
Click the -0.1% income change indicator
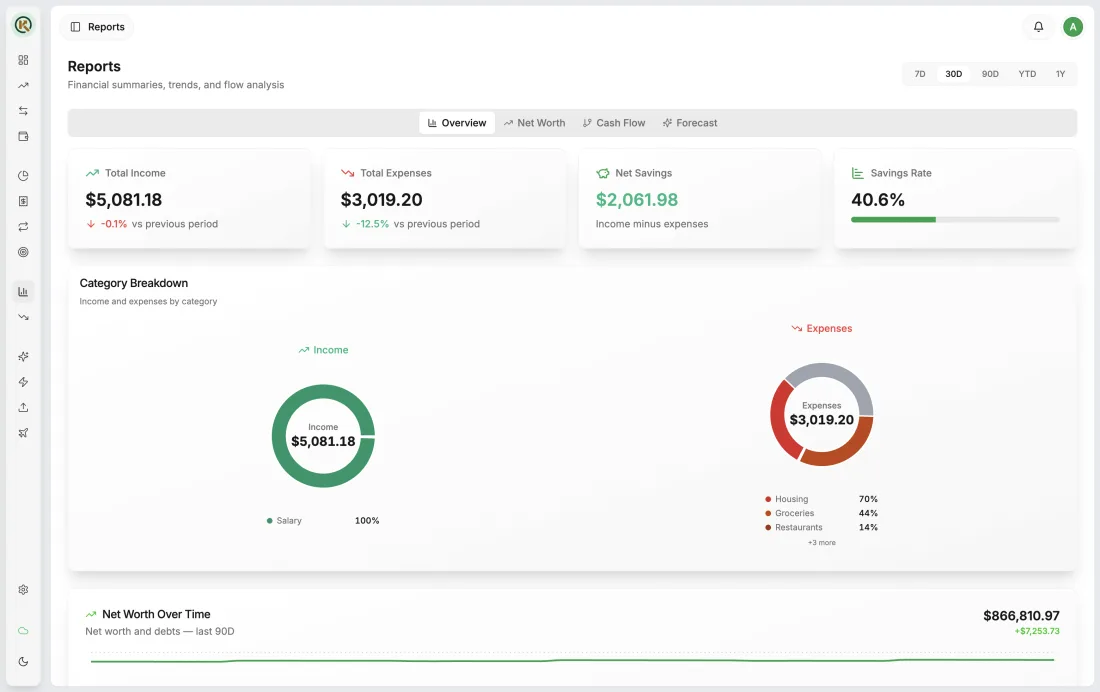pos(107,224)
